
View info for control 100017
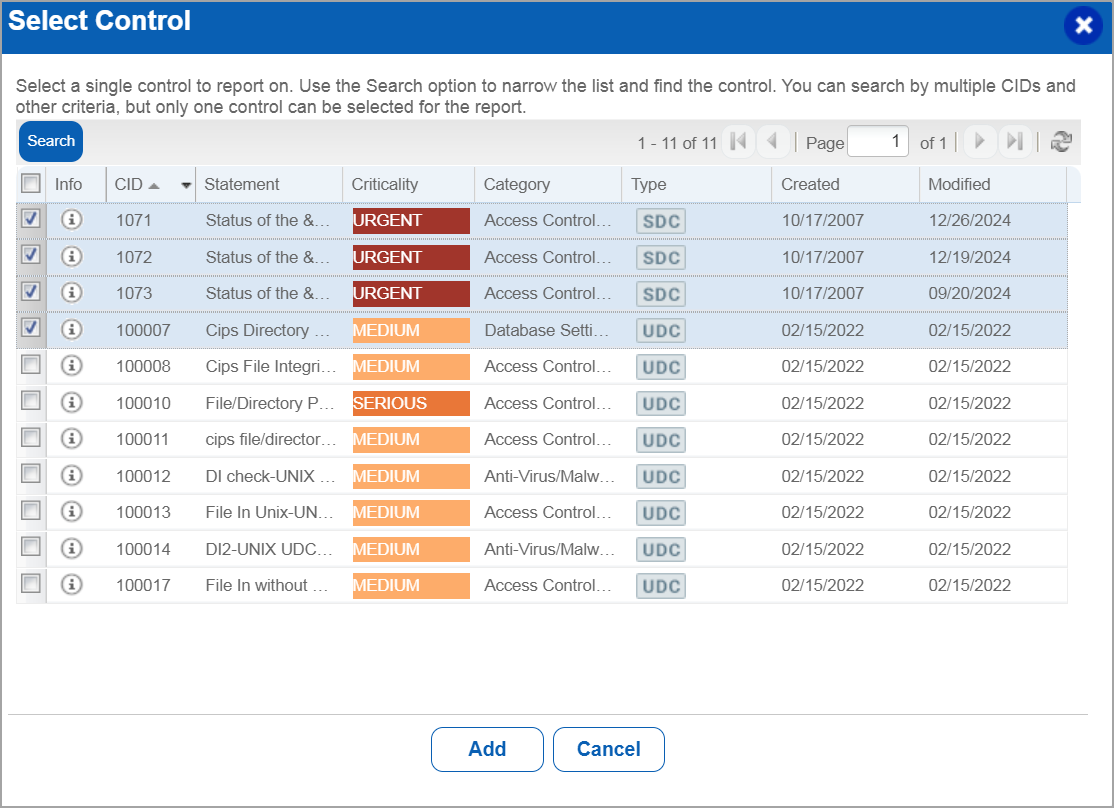71,585
